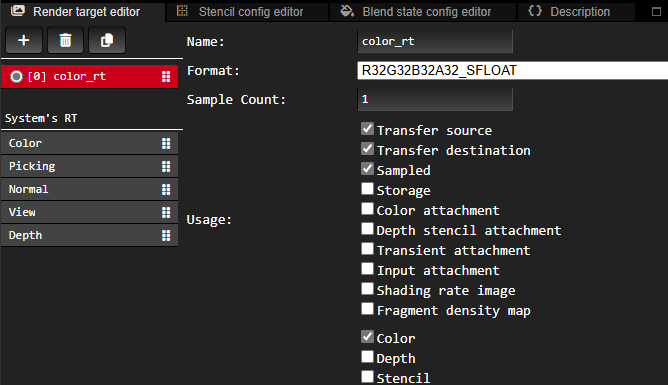Open the Sample Count field
The image size is (668, 385).
(435, 99)
